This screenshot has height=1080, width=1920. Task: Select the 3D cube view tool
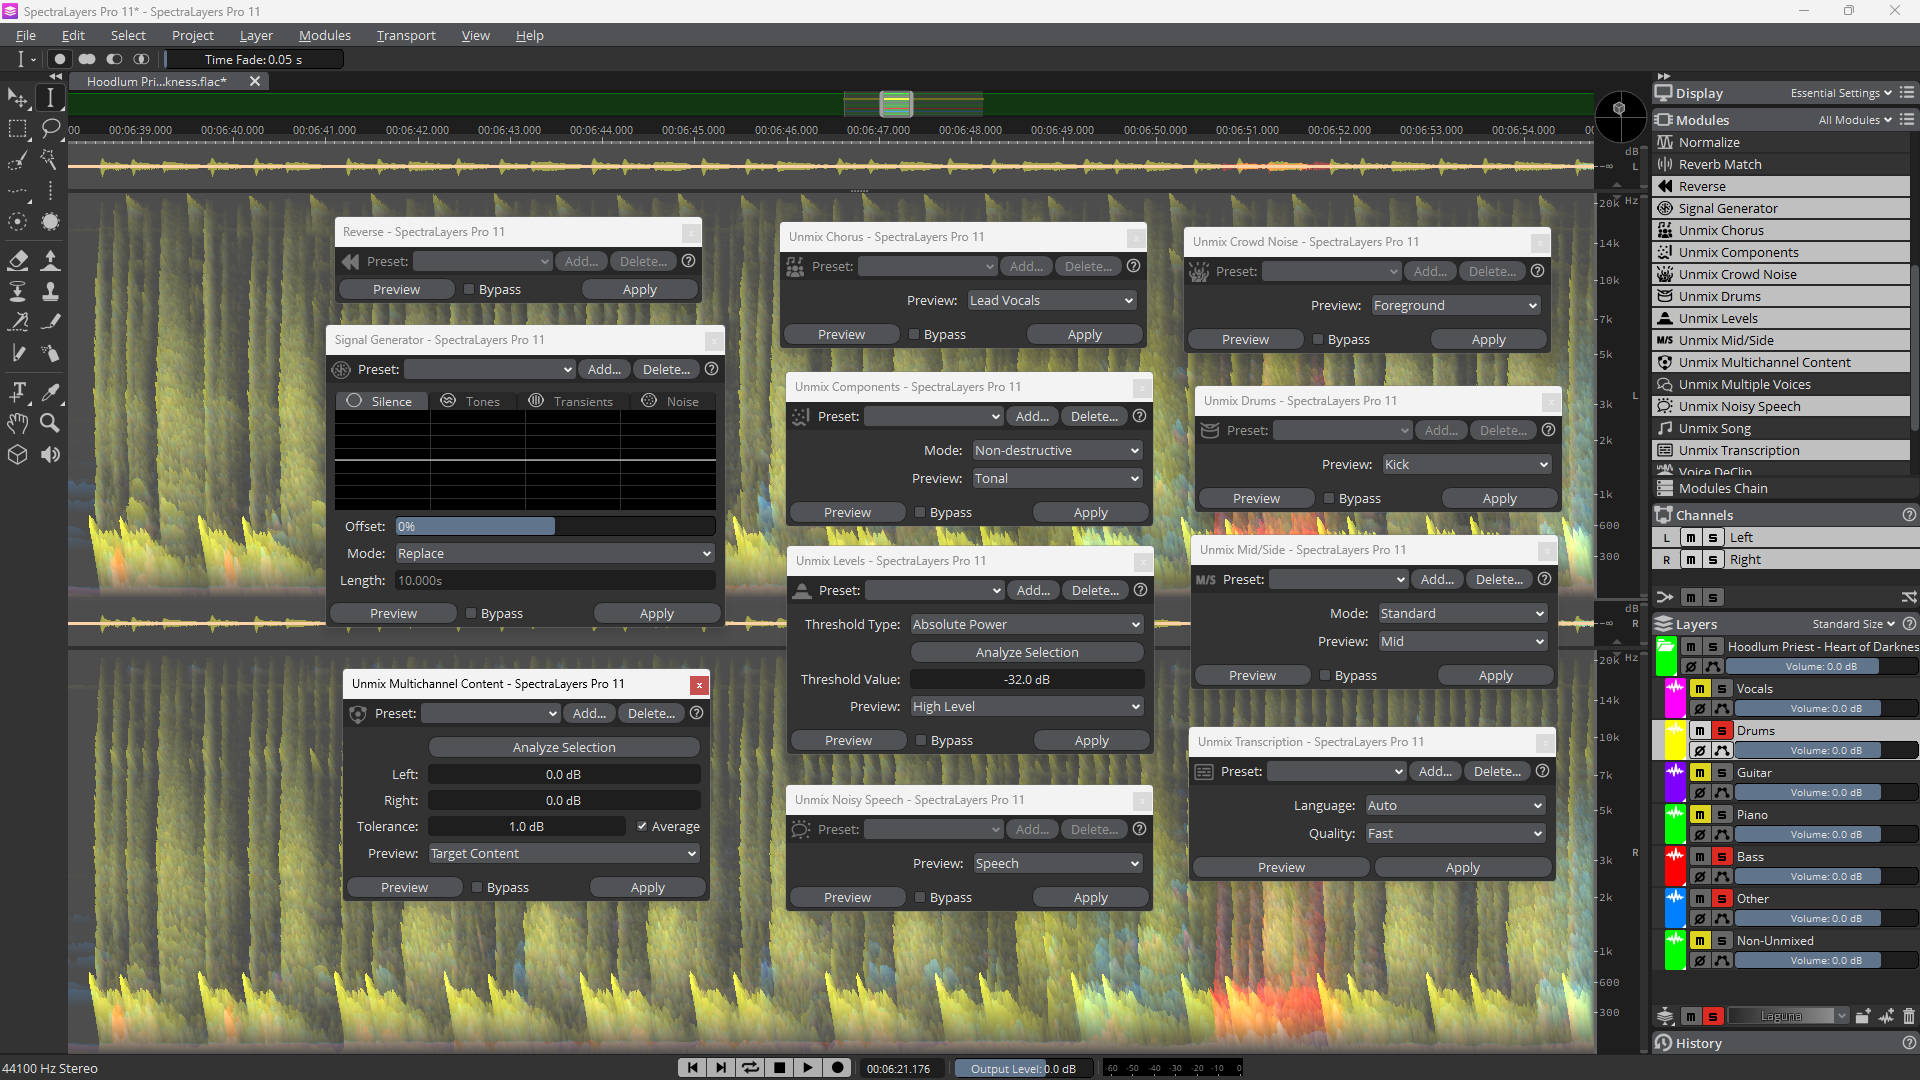tap(18, 455)
